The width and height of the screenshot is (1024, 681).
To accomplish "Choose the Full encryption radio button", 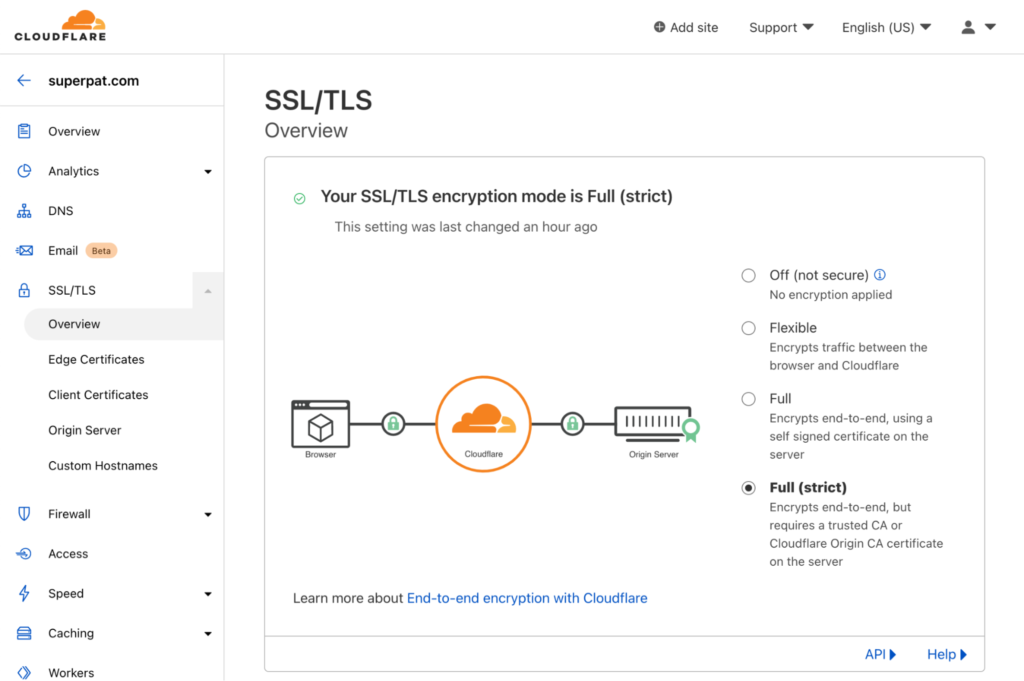I will coord(748,398).
